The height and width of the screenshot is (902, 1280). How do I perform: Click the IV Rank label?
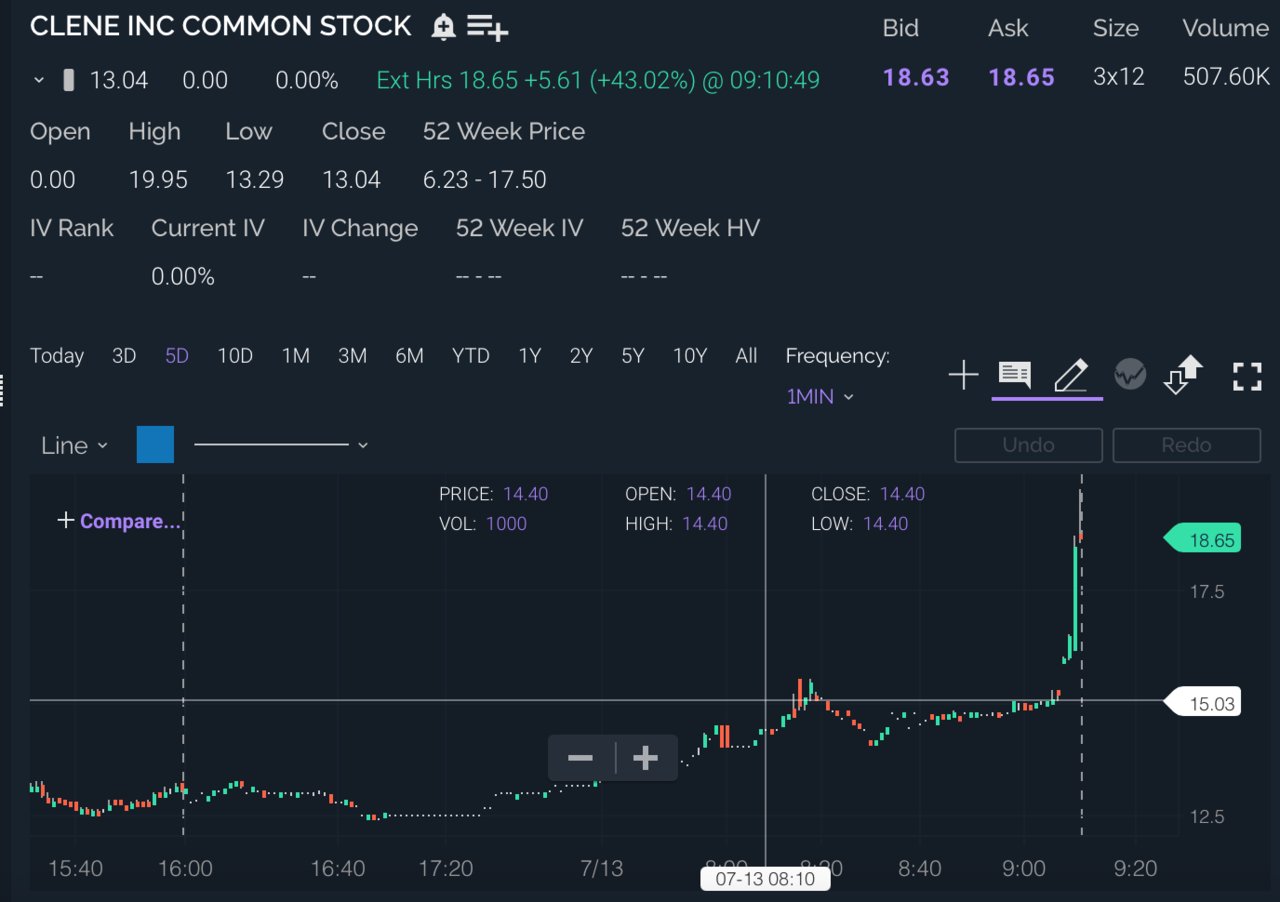[72, 228]
